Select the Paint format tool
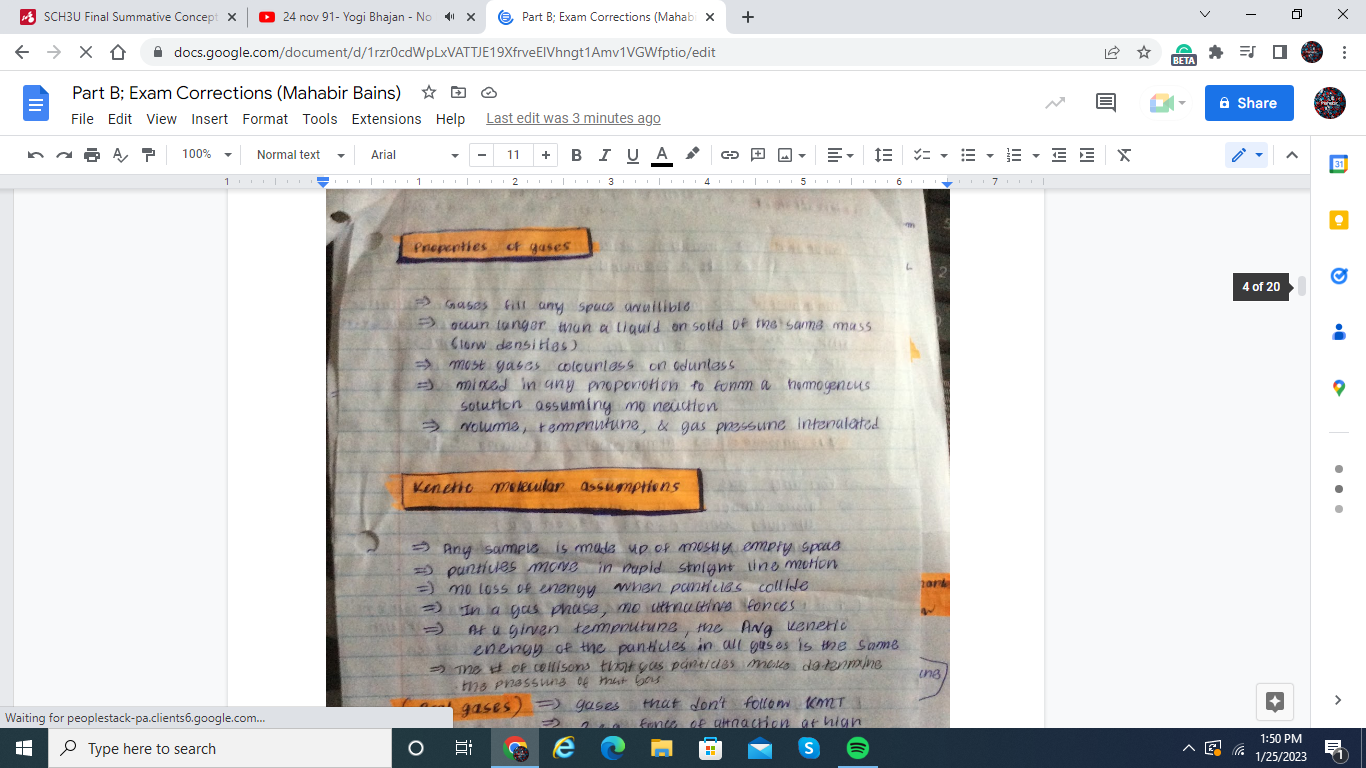Image resolution: width=1366 pixels, height=768 pixels. [x=149, y=155]
